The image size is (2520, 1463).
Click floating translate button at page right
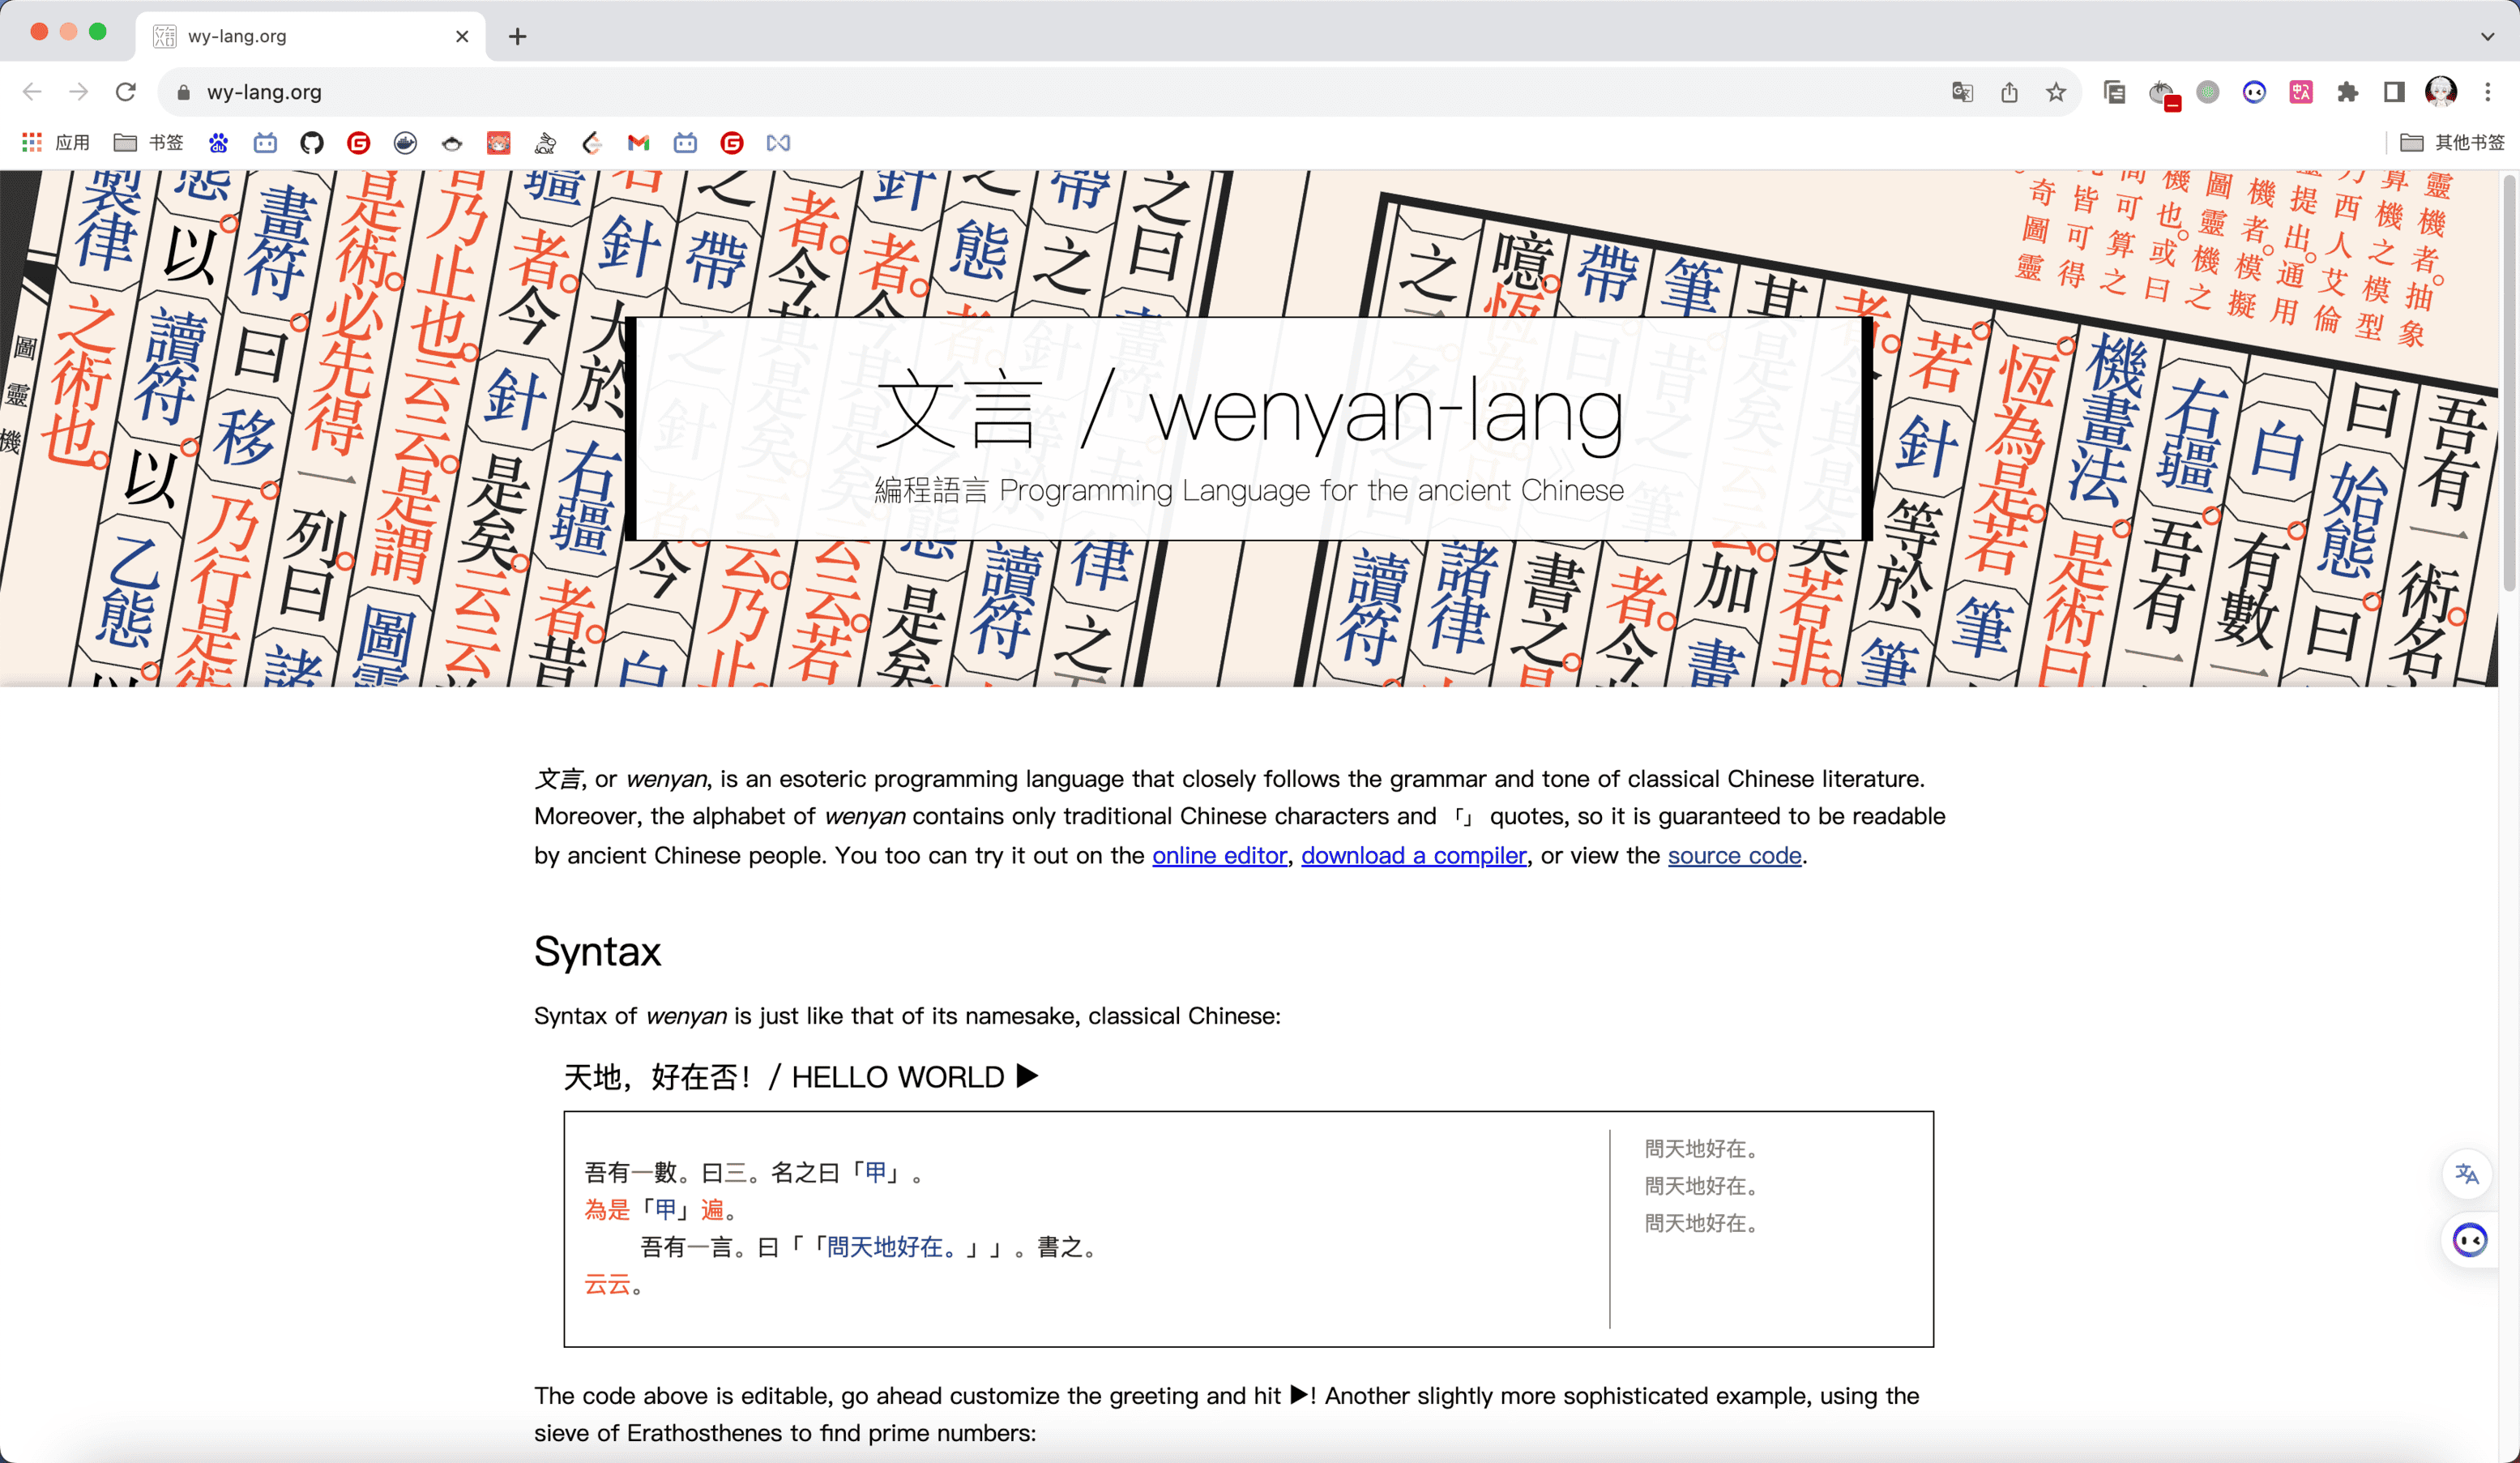coord(2467,1174)
